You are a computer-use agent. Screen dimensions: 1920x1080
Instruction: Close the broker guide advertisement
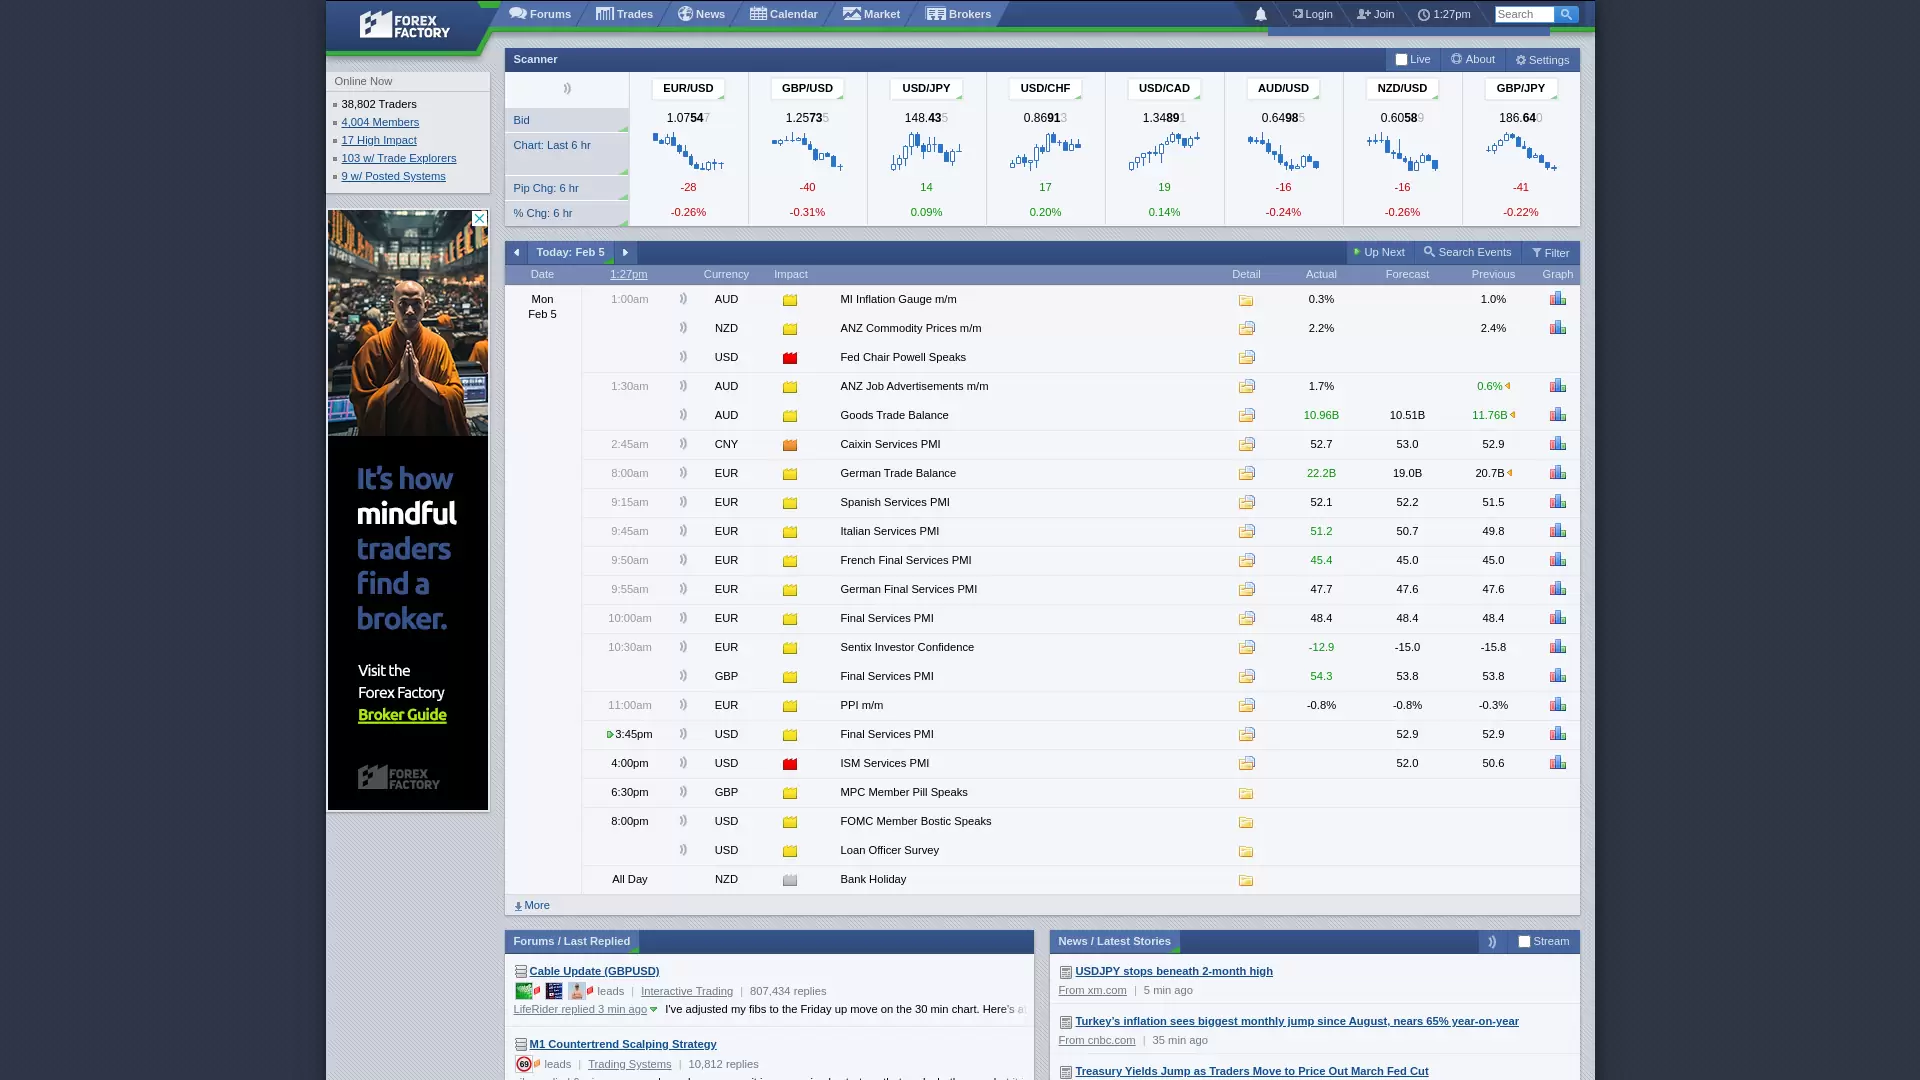click(x=479, y=218)
